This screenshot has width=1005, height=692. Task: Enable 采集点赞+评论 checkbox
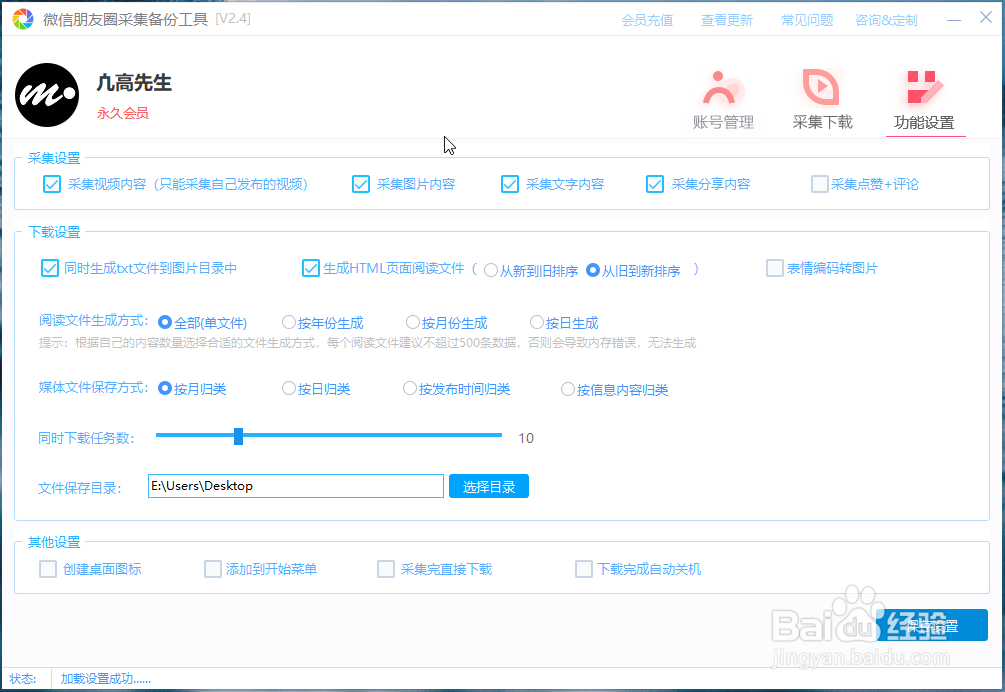click(x=820, y=185)
